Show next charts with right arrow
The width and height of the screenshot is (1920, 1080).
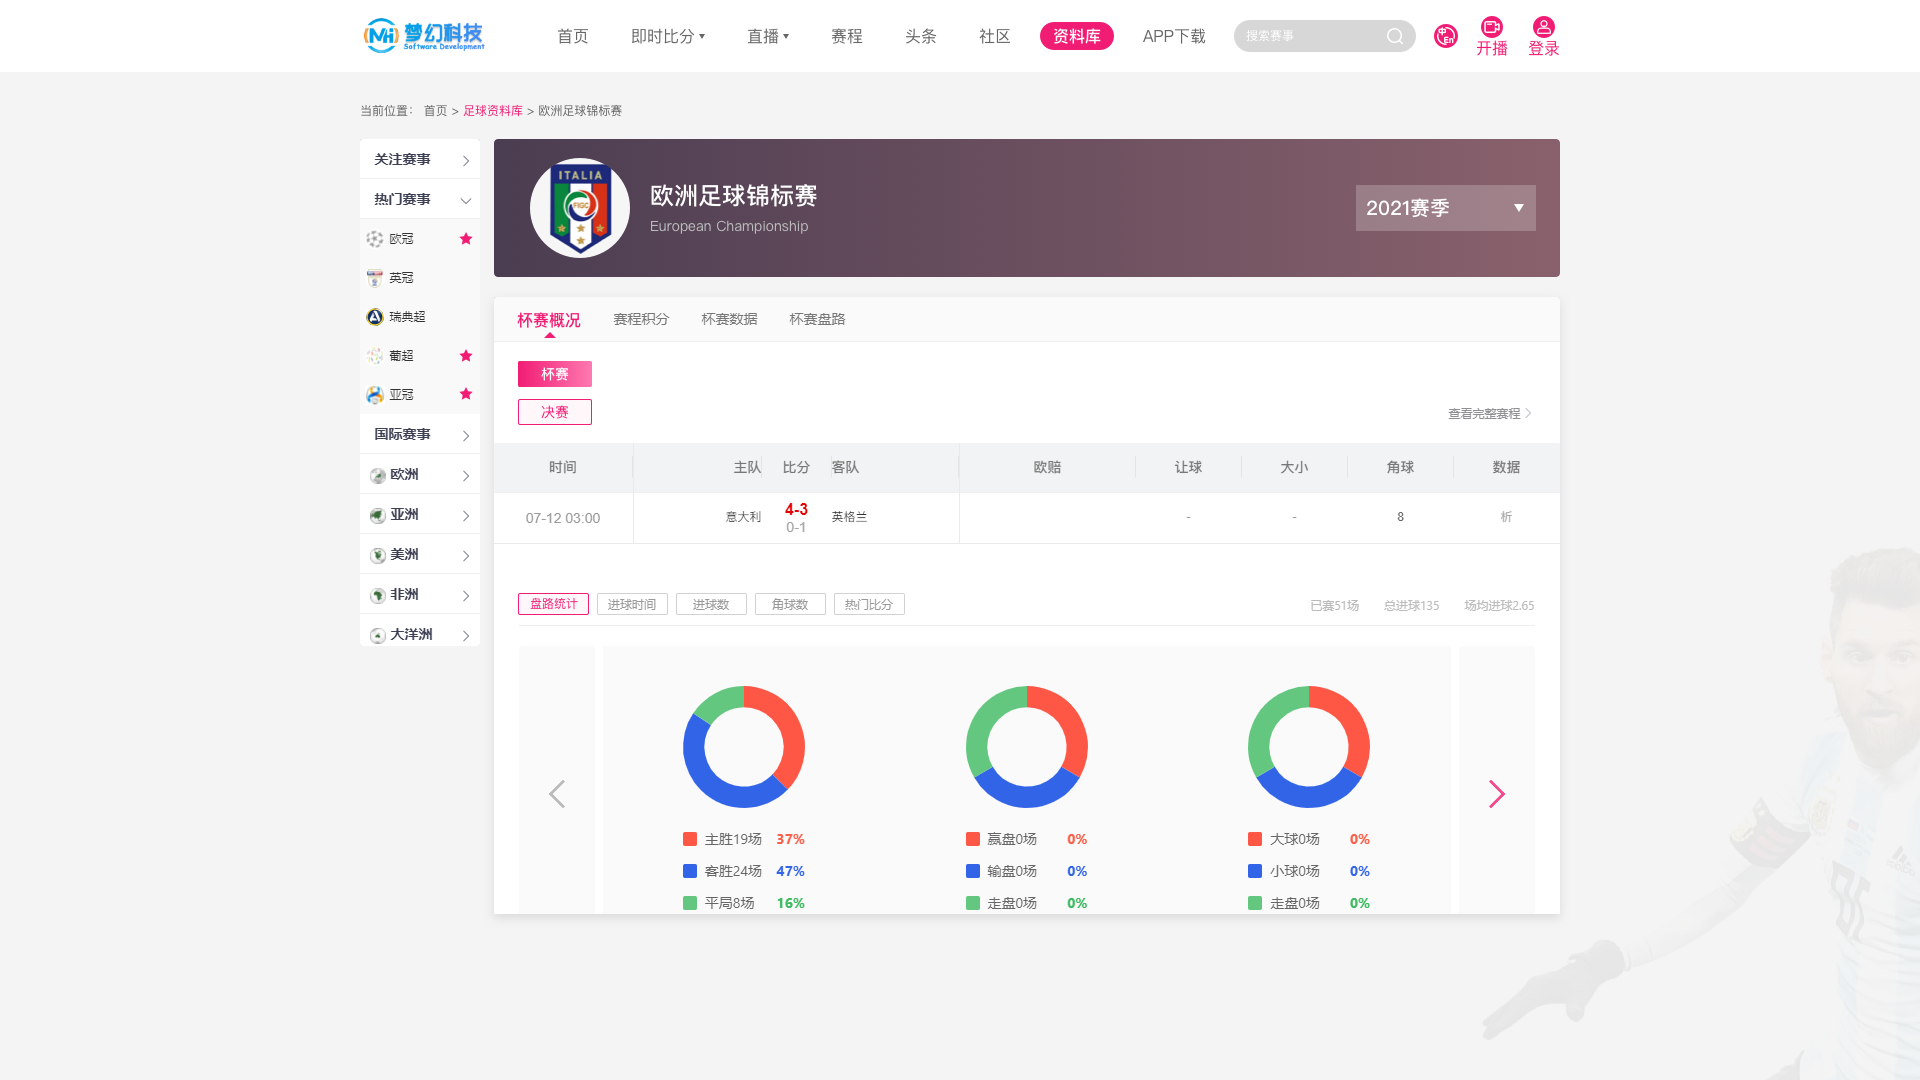[1497, 794]
